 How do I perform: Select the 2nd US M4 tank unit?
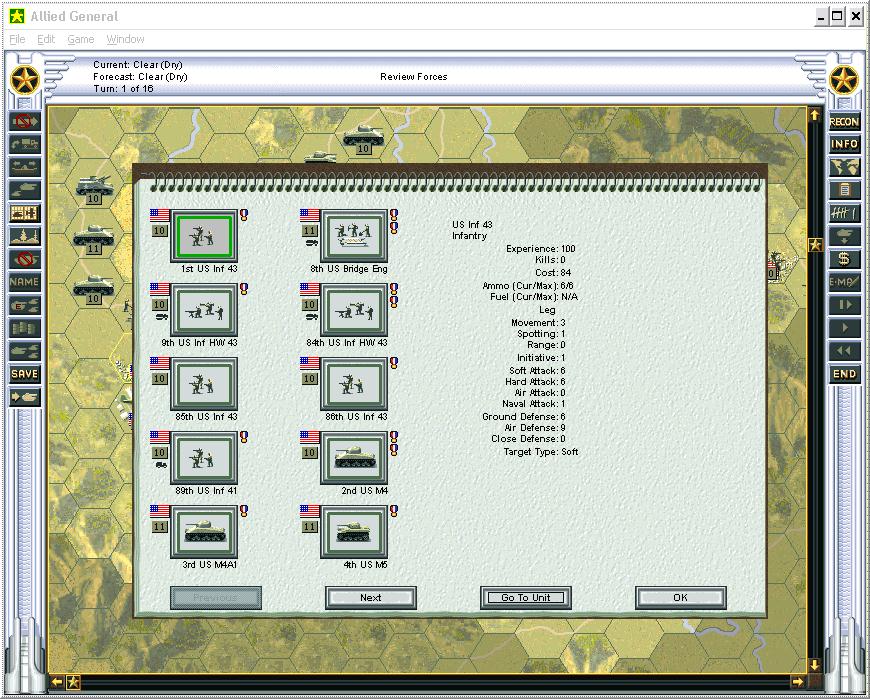pos(354,458)
